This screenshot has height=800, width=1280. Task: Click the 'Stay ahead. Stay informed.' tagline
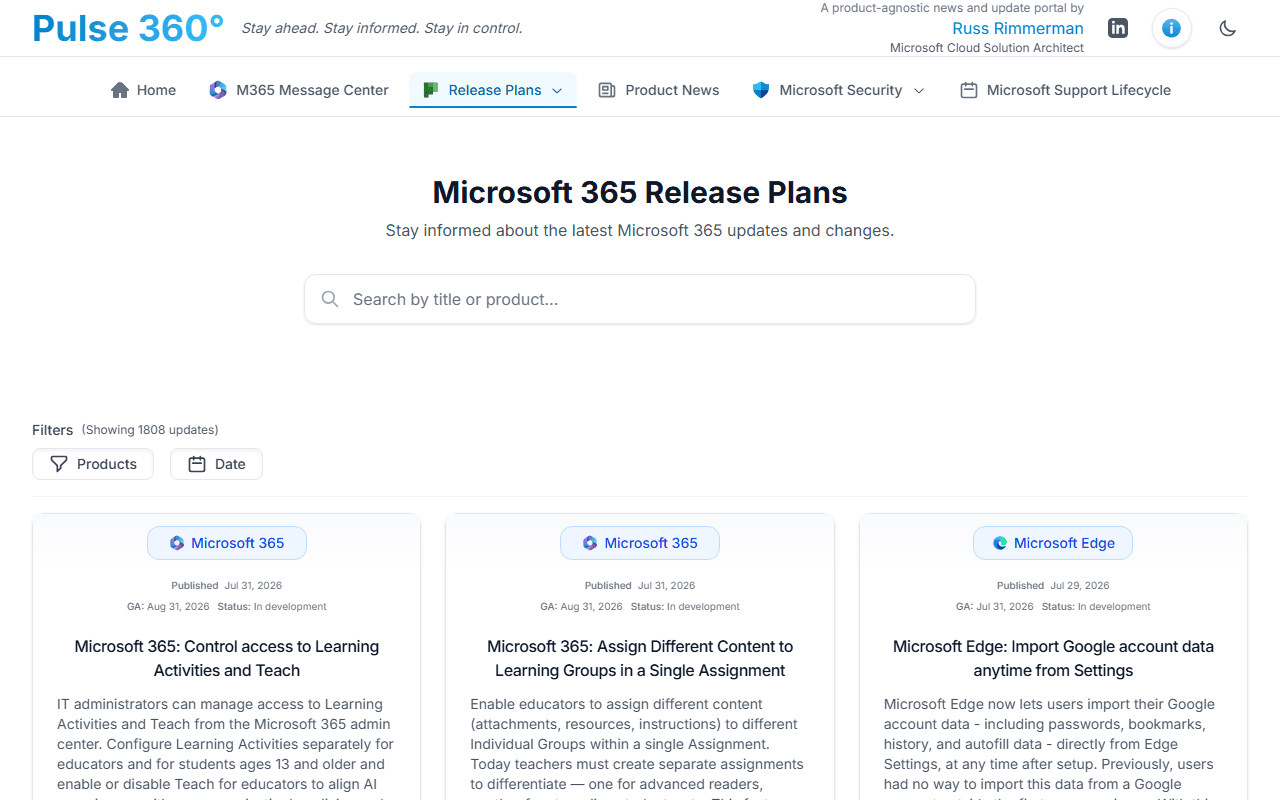point(382,28)
